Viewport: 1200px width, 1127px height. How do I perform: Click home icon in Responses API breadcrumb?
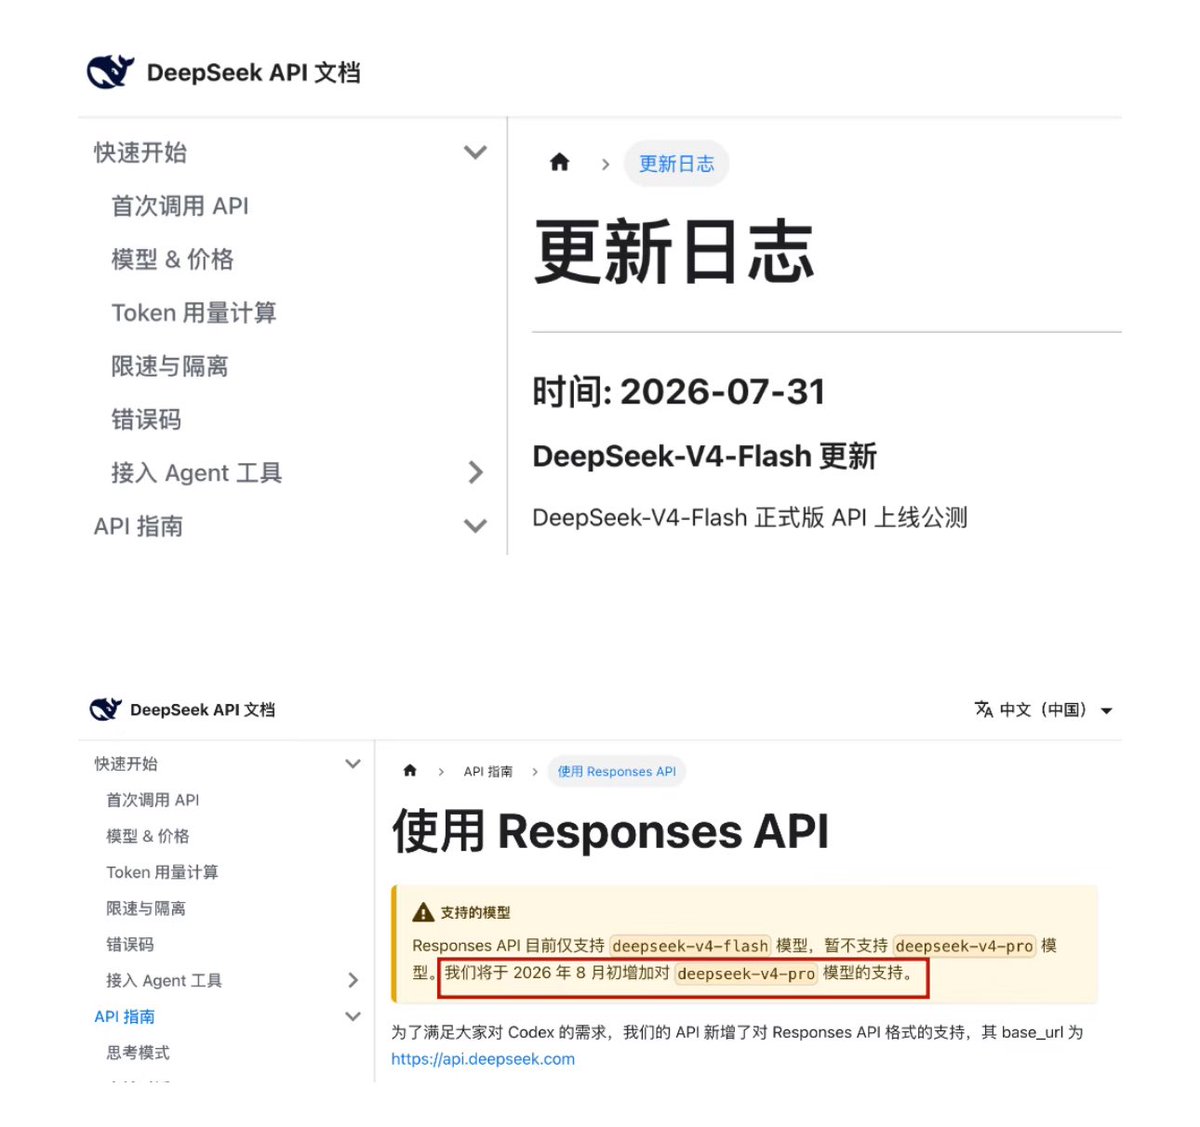[x=410, y=770]
